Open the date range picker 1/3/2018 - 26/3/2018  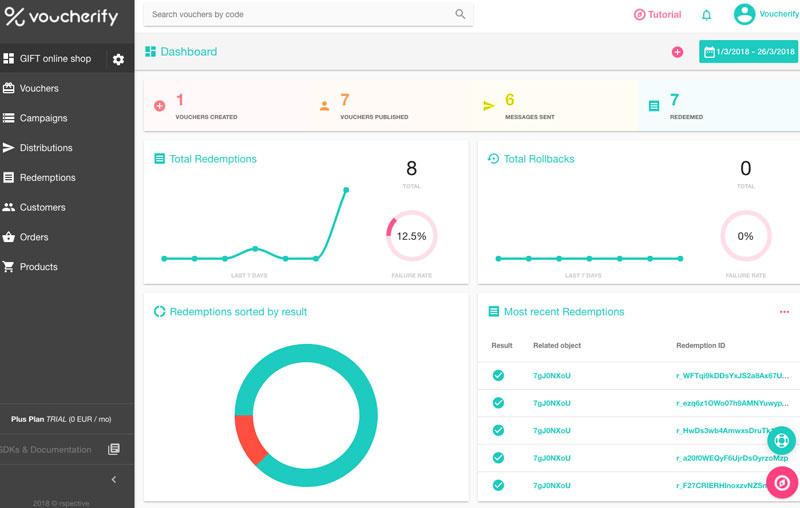pos(748,52)
